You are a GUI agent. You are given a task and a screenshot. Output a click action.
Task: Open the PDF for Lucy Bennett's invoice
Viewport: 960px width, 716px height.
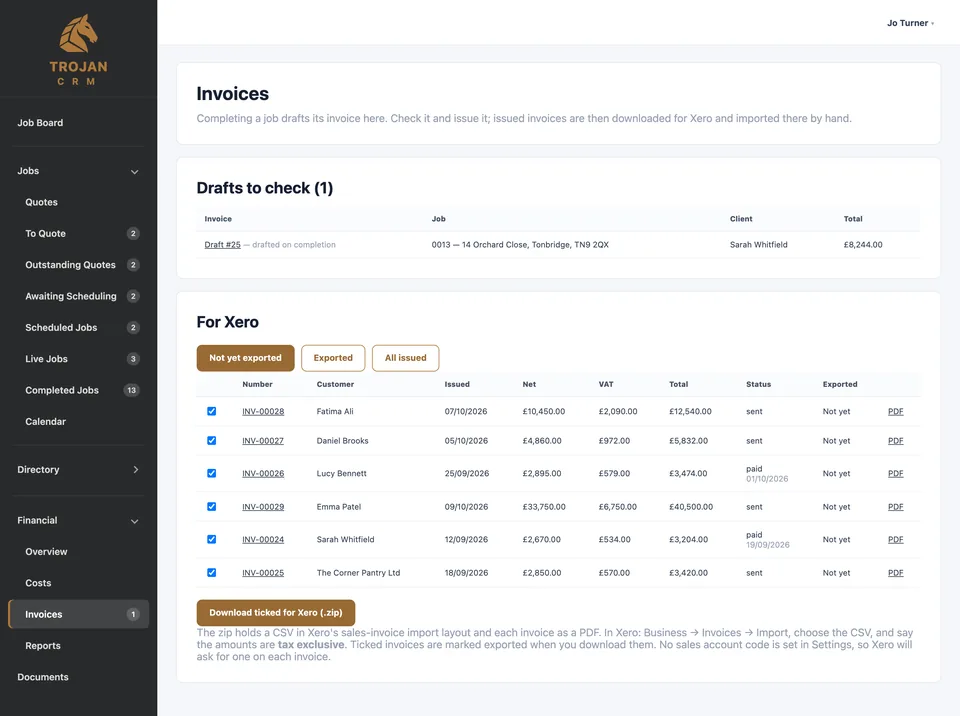tap(896, 473)
